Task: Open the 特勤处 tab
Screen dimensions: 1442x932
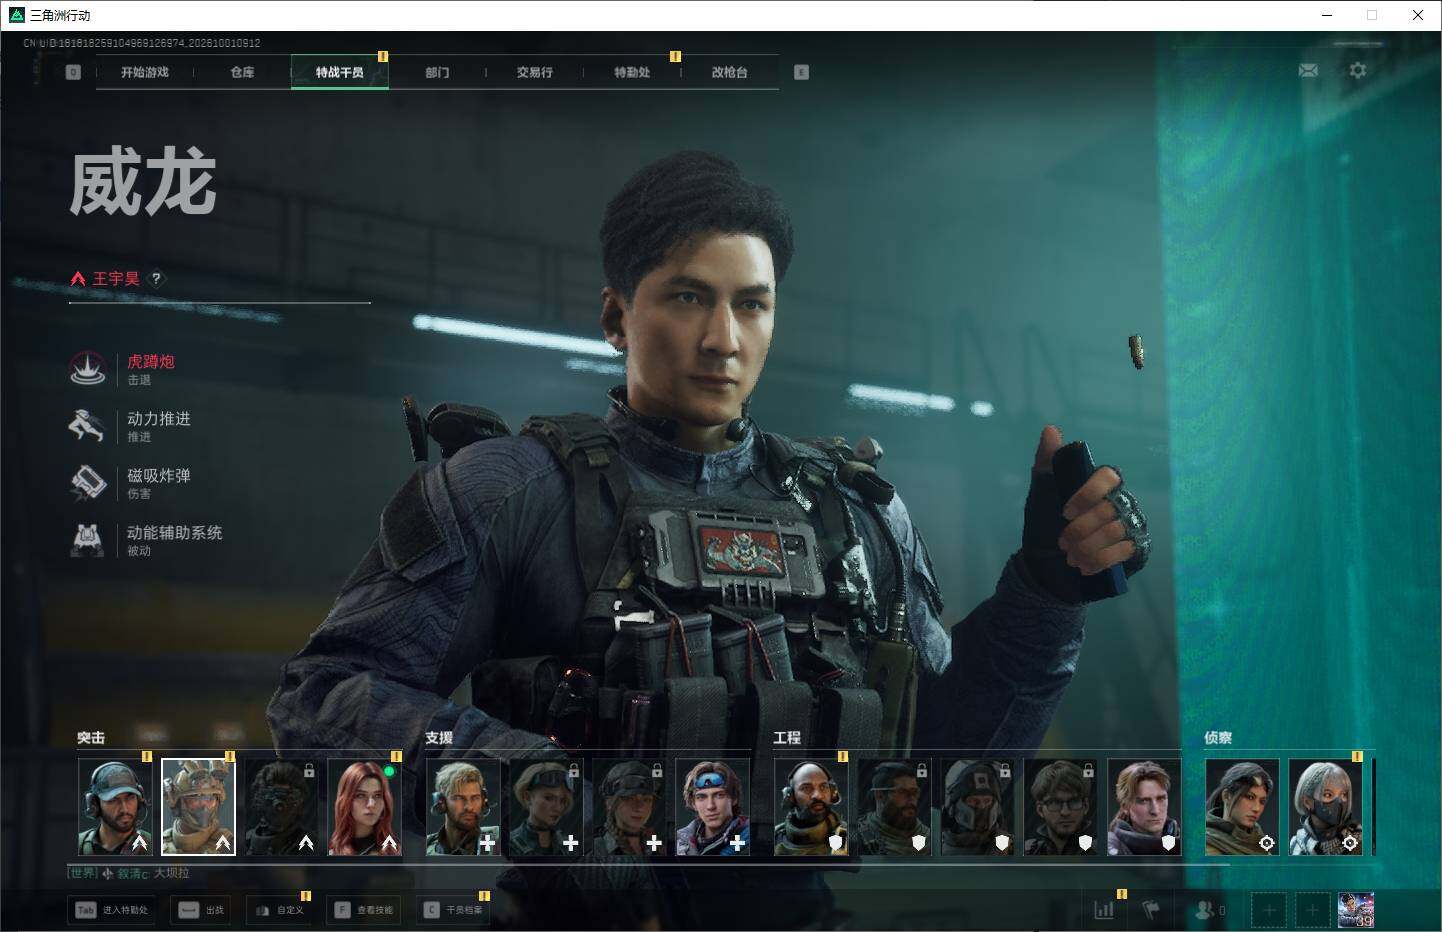Action: coord(632,72)
